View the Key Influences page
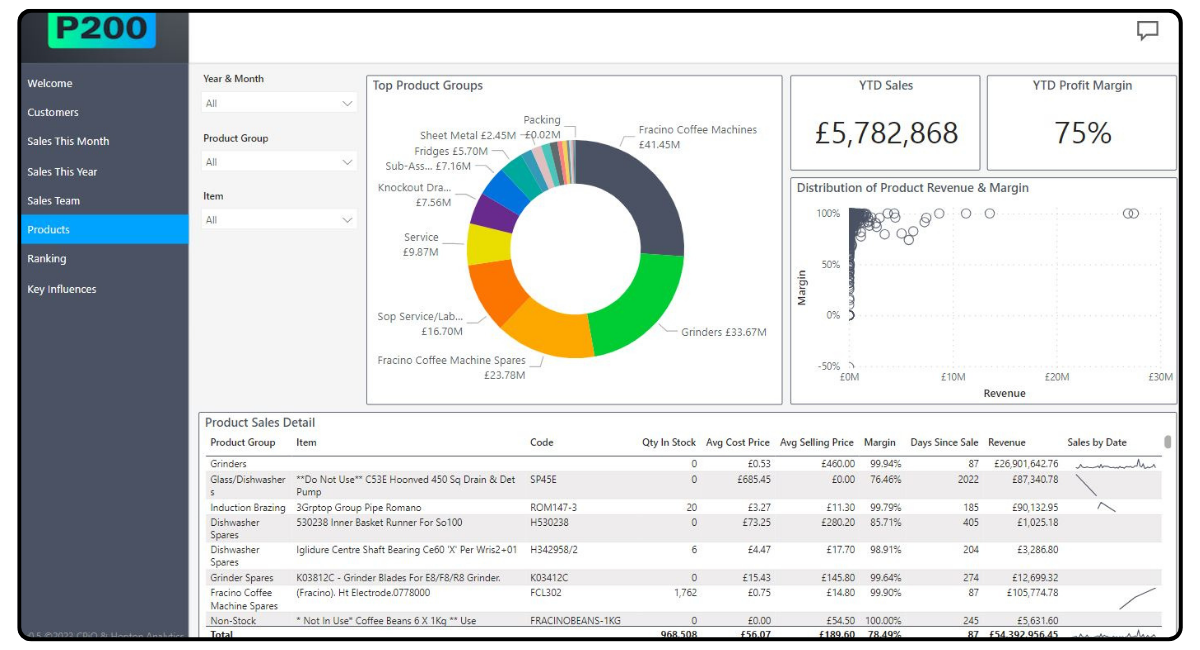Image resolution: width=1200 pixels, height=650 pixels. (x=62, y=288)
